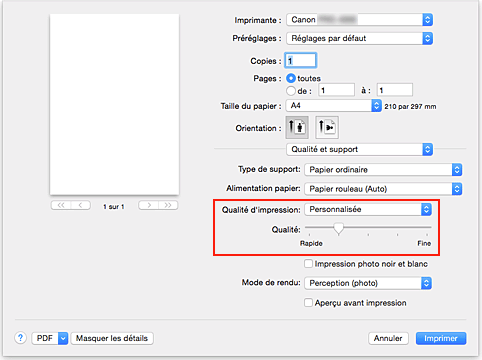Go to previous preview page

pos(81,205)
